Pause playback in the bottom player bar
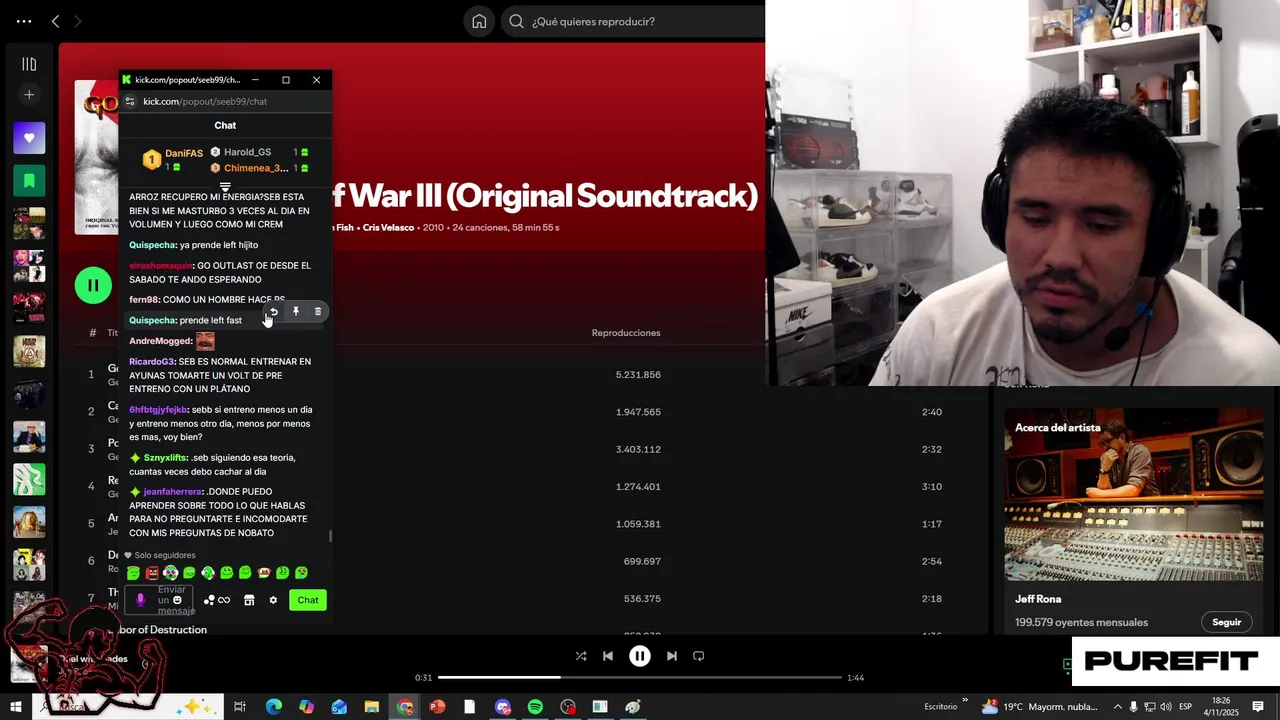 (640, 656)
